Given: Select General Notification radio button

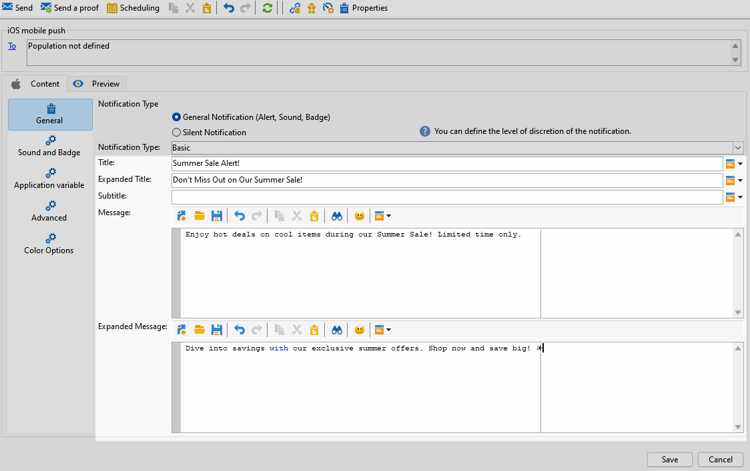Looking at the screenshot, I should pos(176,117).
